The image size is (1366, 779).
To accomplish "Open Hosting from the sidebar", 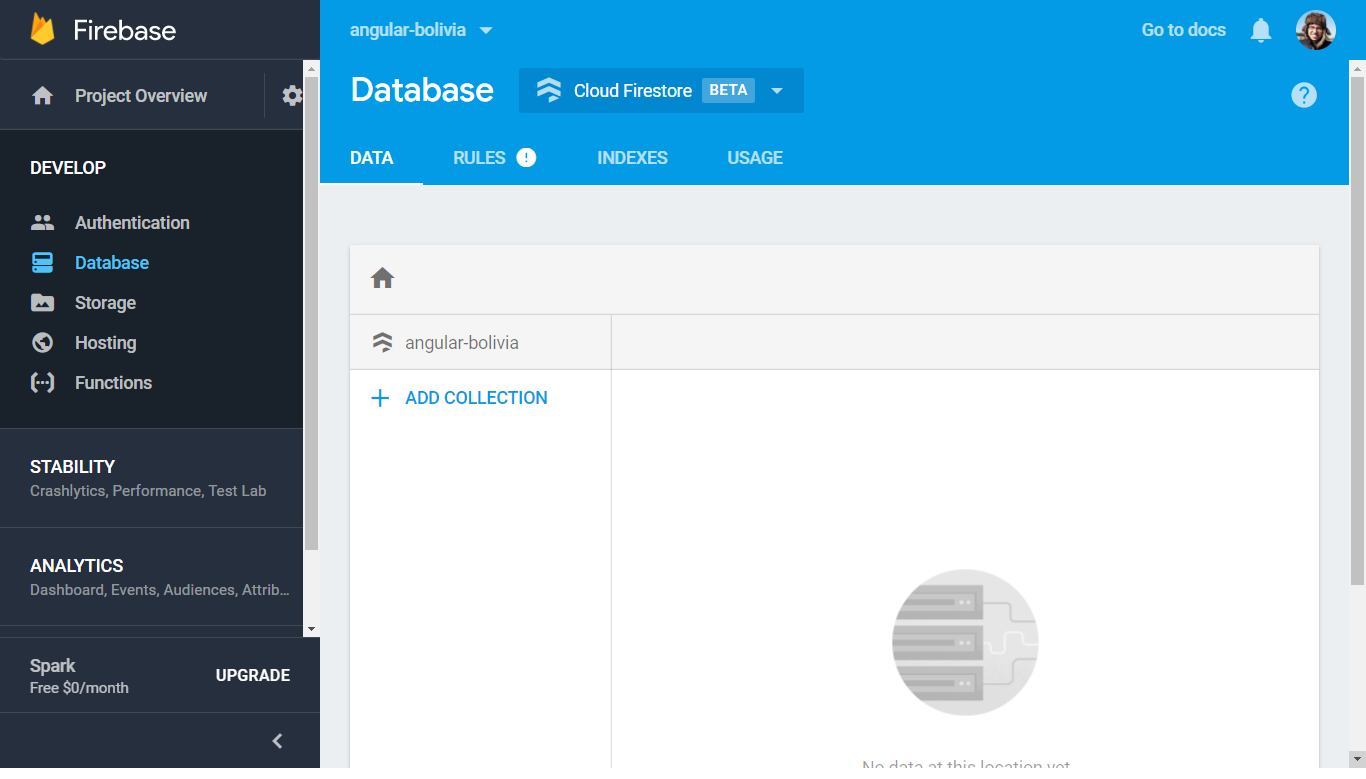I will (x=105, y=343).
